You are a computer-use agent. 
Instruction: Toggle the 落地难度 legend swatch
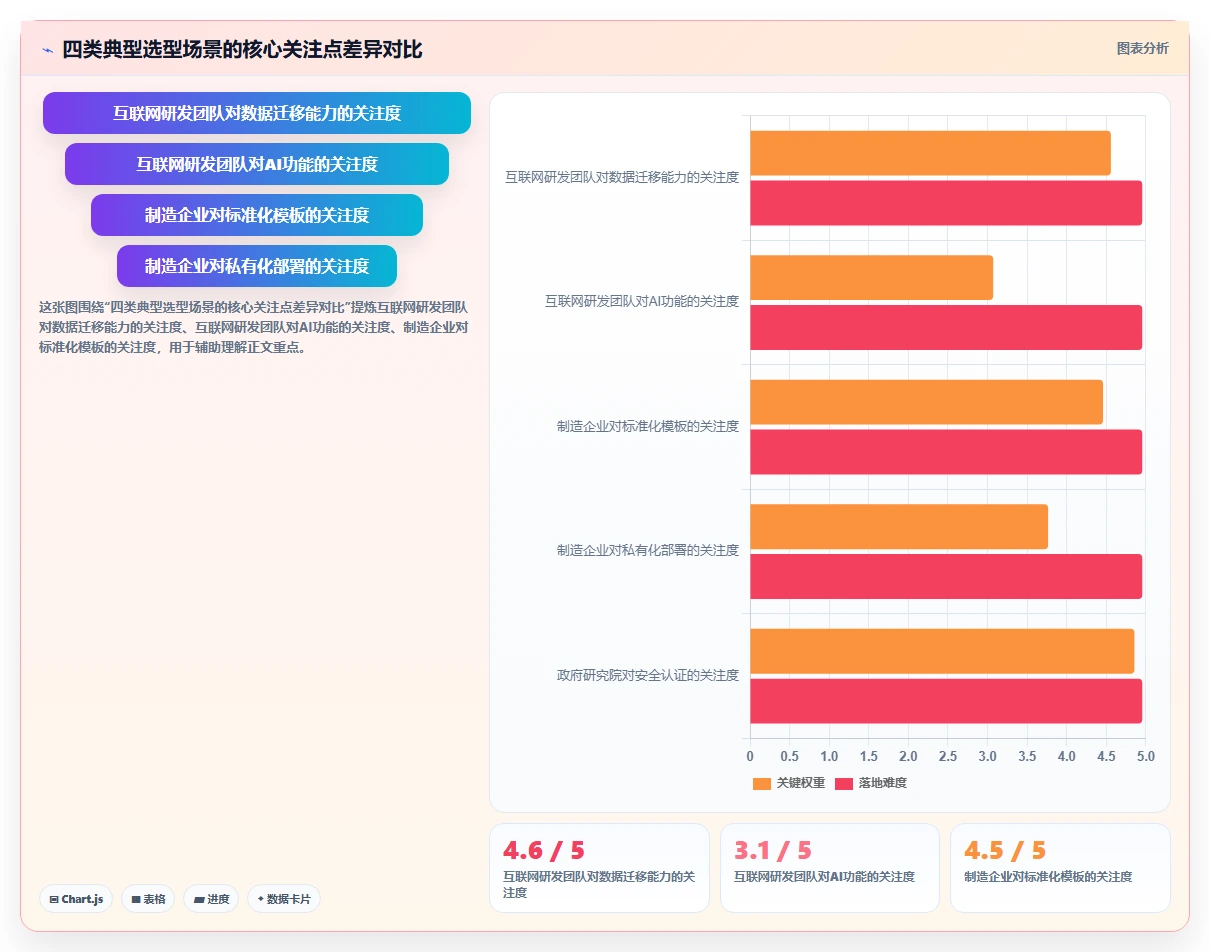[844, 783]
